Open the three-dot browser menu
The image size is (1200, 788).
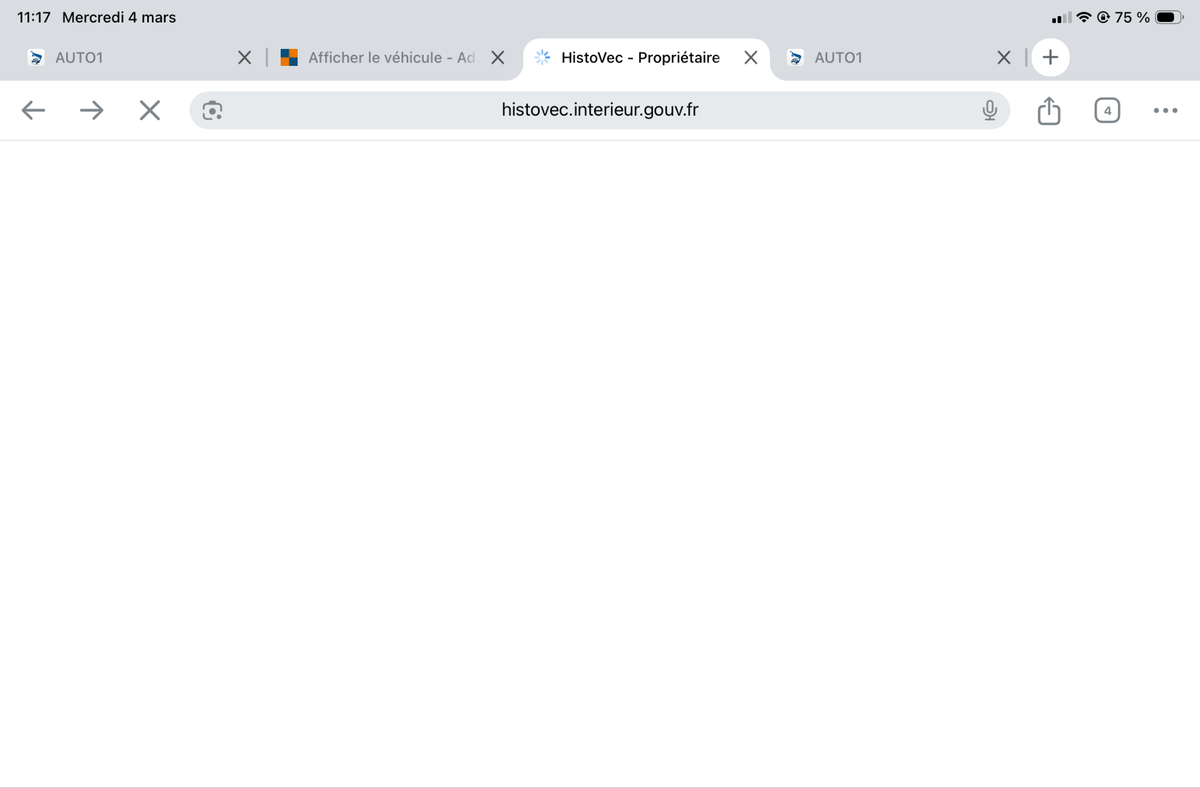tap(1165, 110)
